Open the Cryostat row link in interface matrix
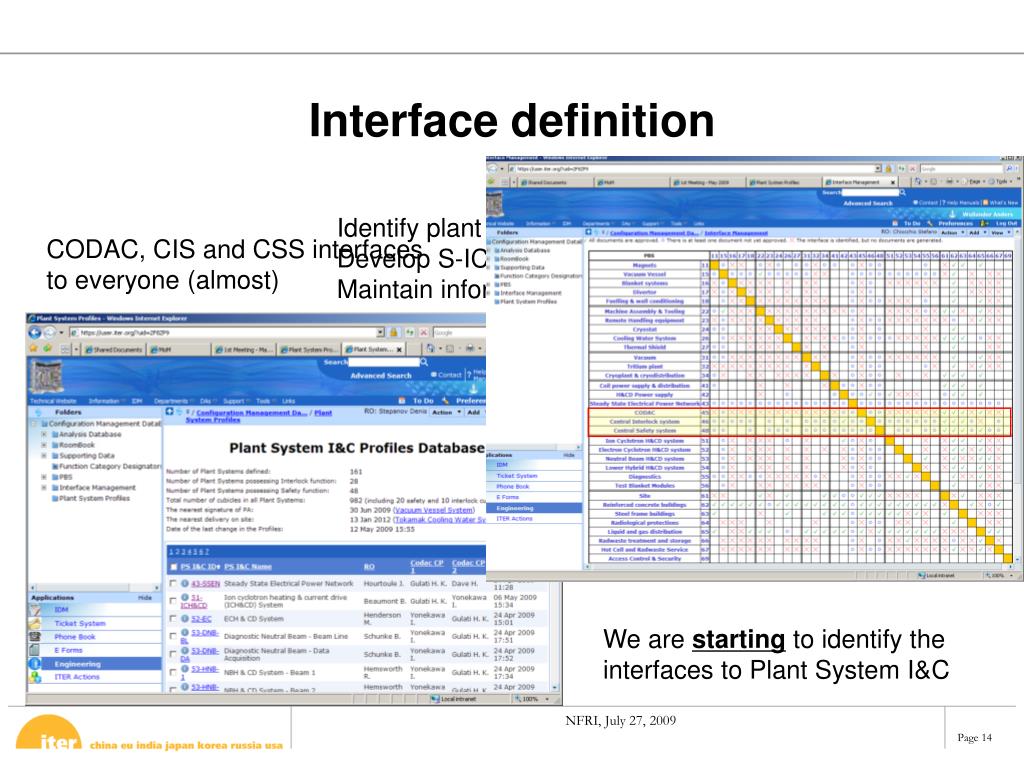The height and width of the screenshot is (768, 1024). (645, 329)
